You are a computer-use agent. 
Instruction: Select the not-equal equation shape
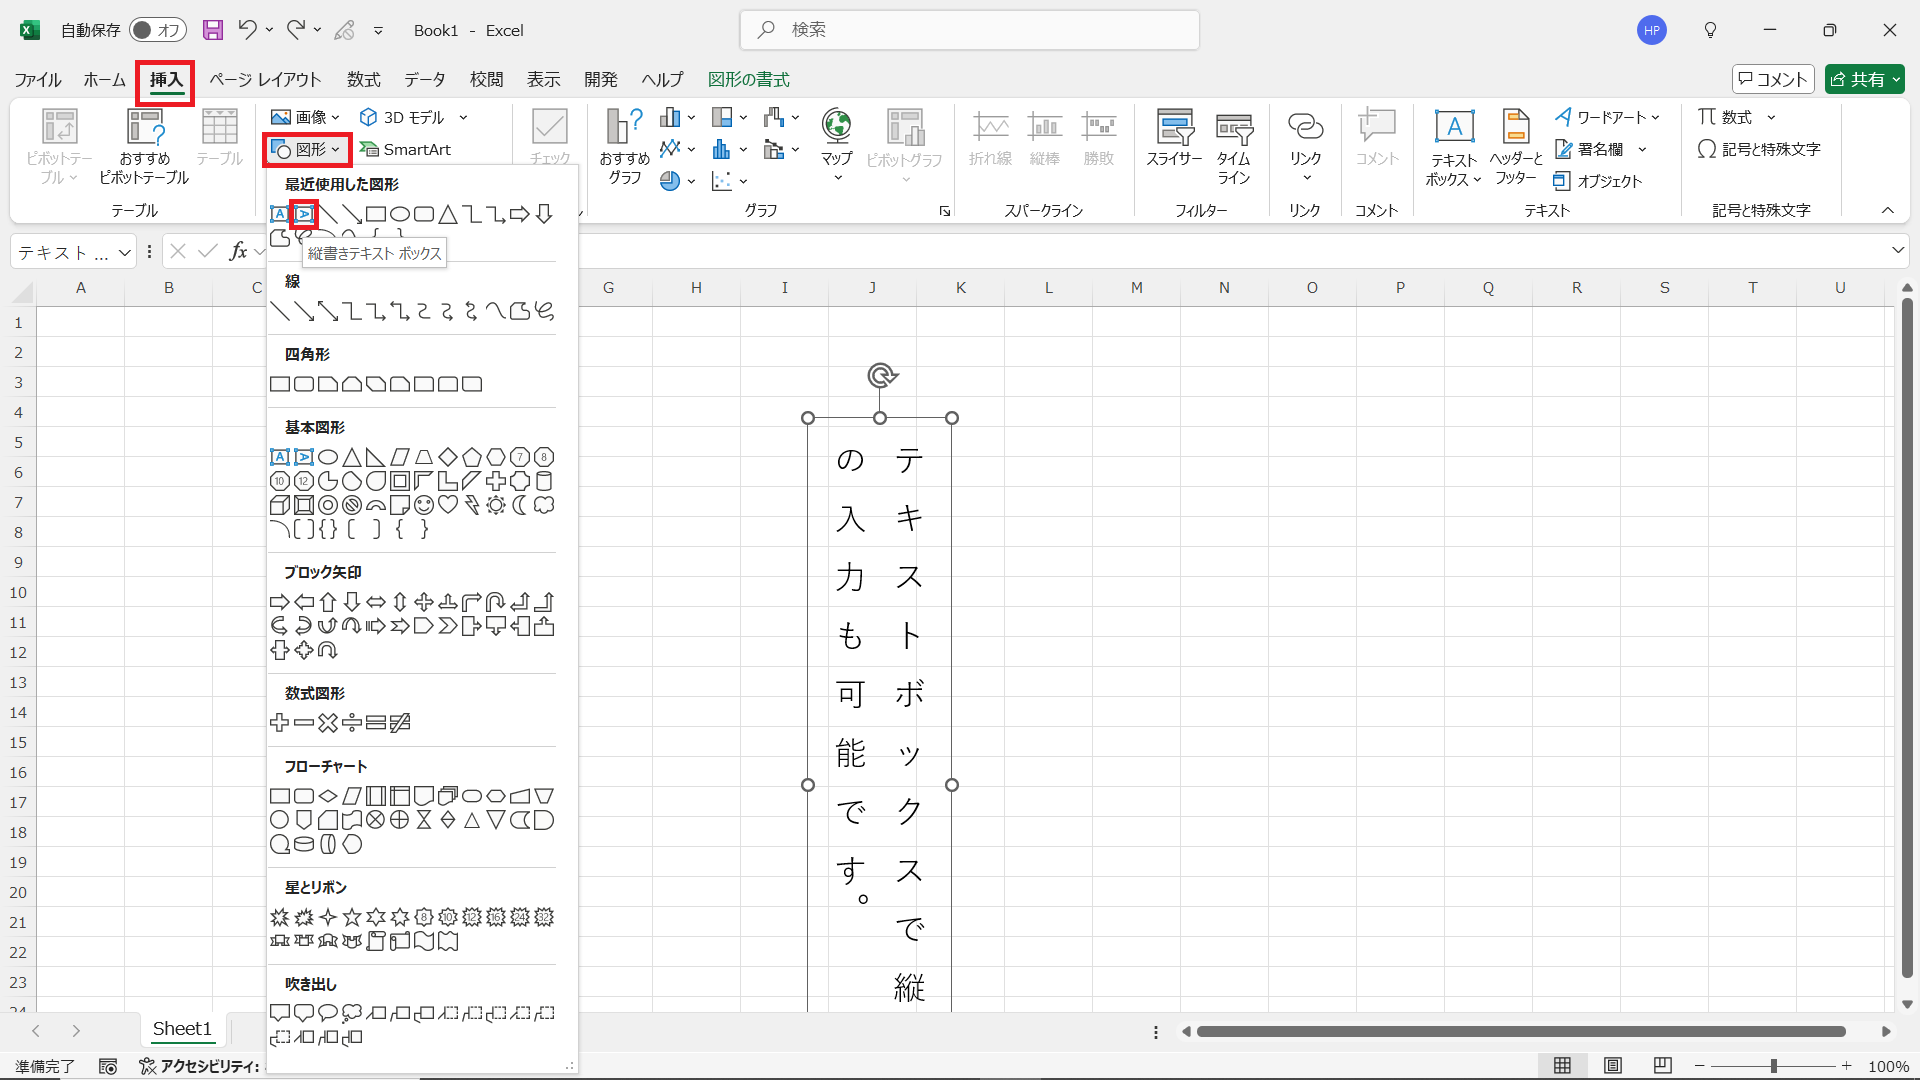pos(400,723)
